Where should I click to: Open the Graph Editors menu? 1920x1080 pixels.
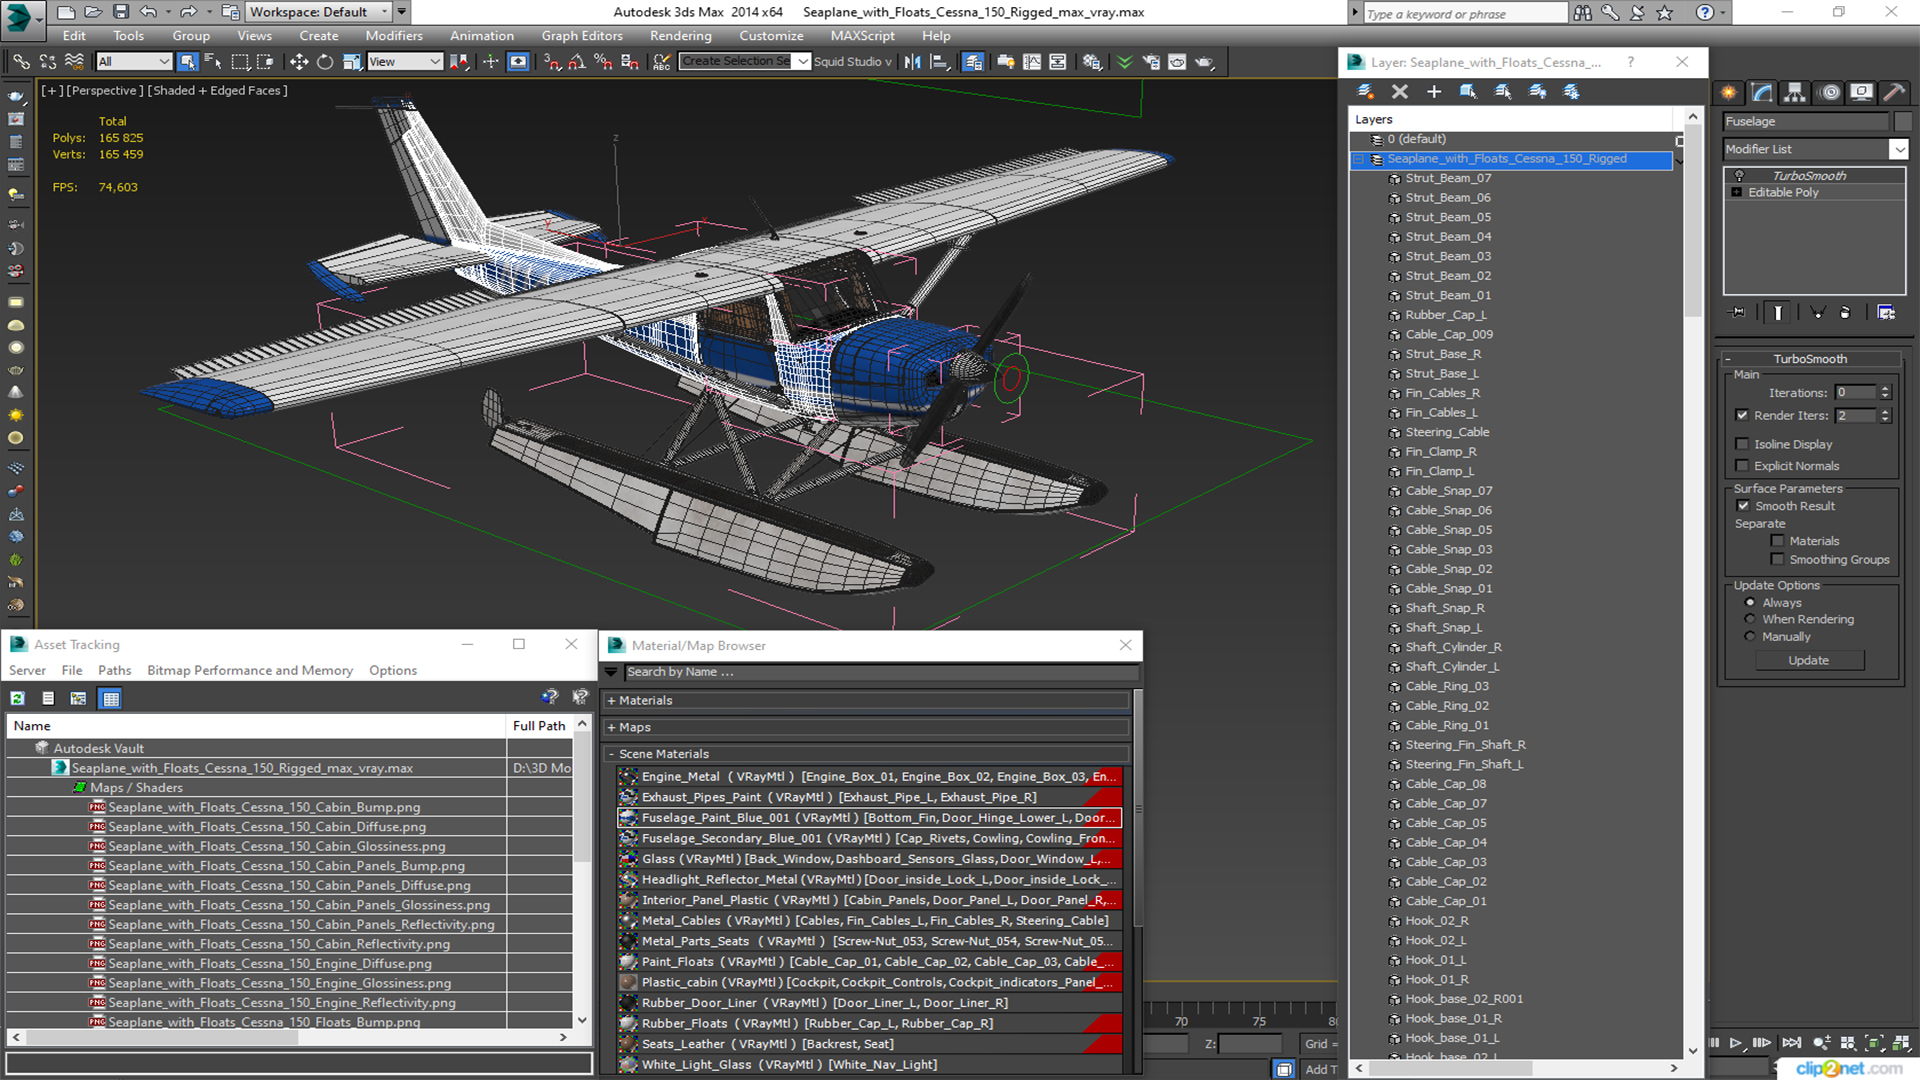[x=582, y=36]
